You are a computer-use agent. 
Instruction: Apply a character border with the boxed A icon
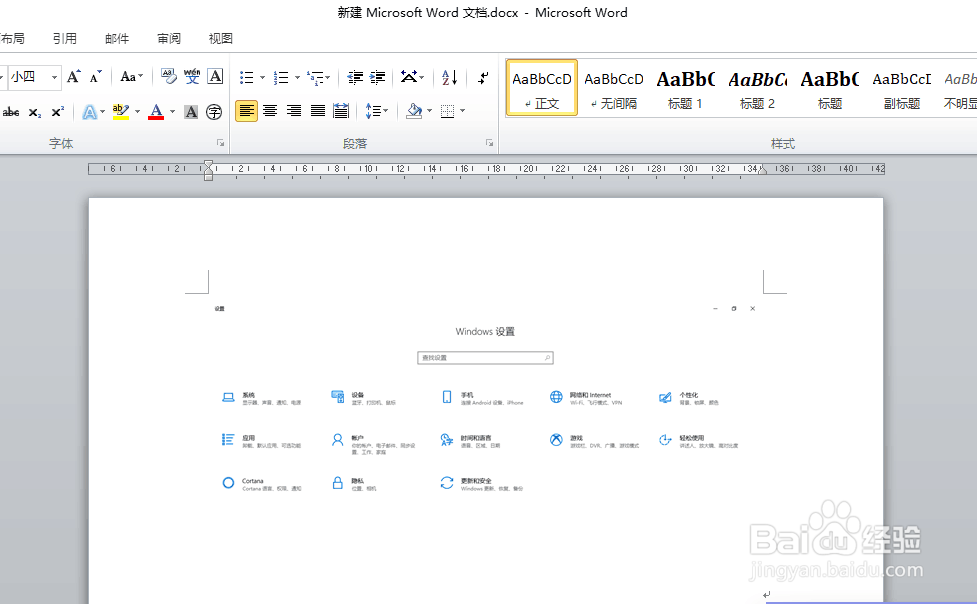[x=215, y=77]
